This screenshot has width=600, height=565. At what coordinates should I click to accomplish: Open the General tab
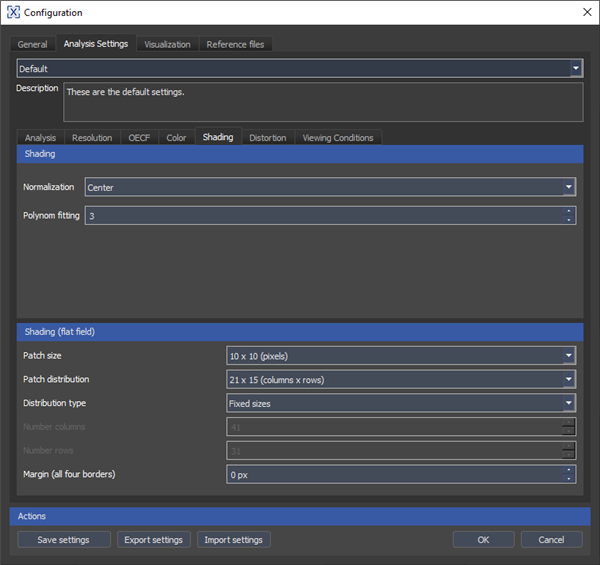point(32,44)
